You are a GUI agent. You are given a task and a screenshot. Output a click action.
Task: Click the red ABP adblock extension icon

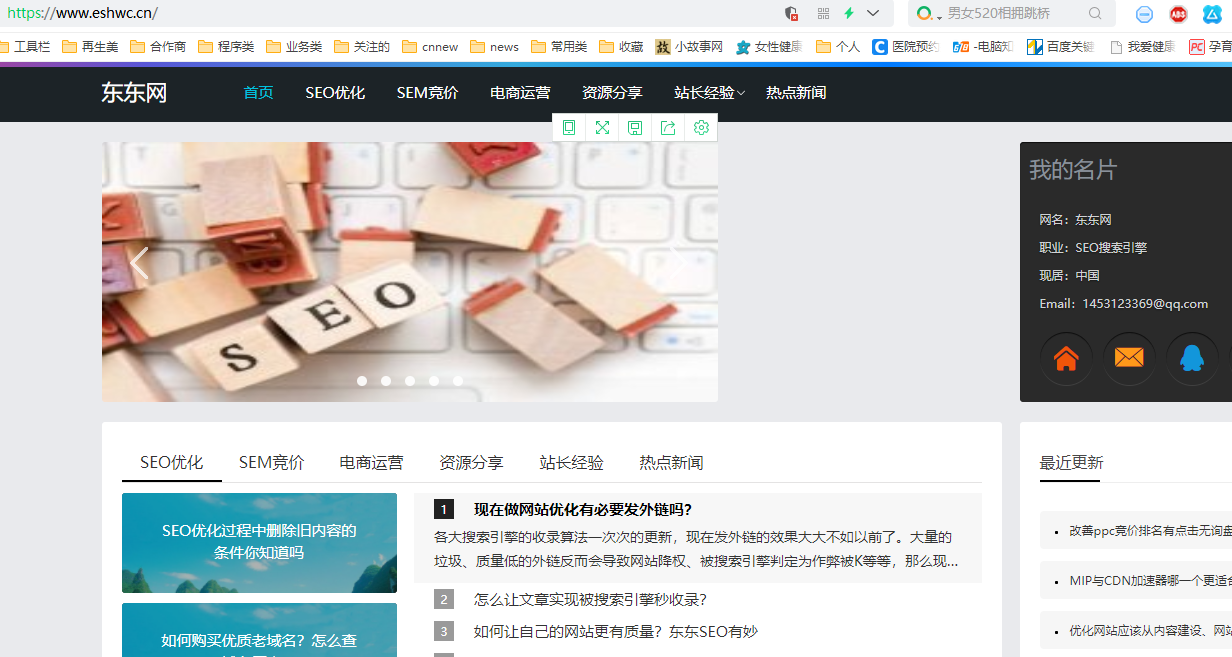1178,14
